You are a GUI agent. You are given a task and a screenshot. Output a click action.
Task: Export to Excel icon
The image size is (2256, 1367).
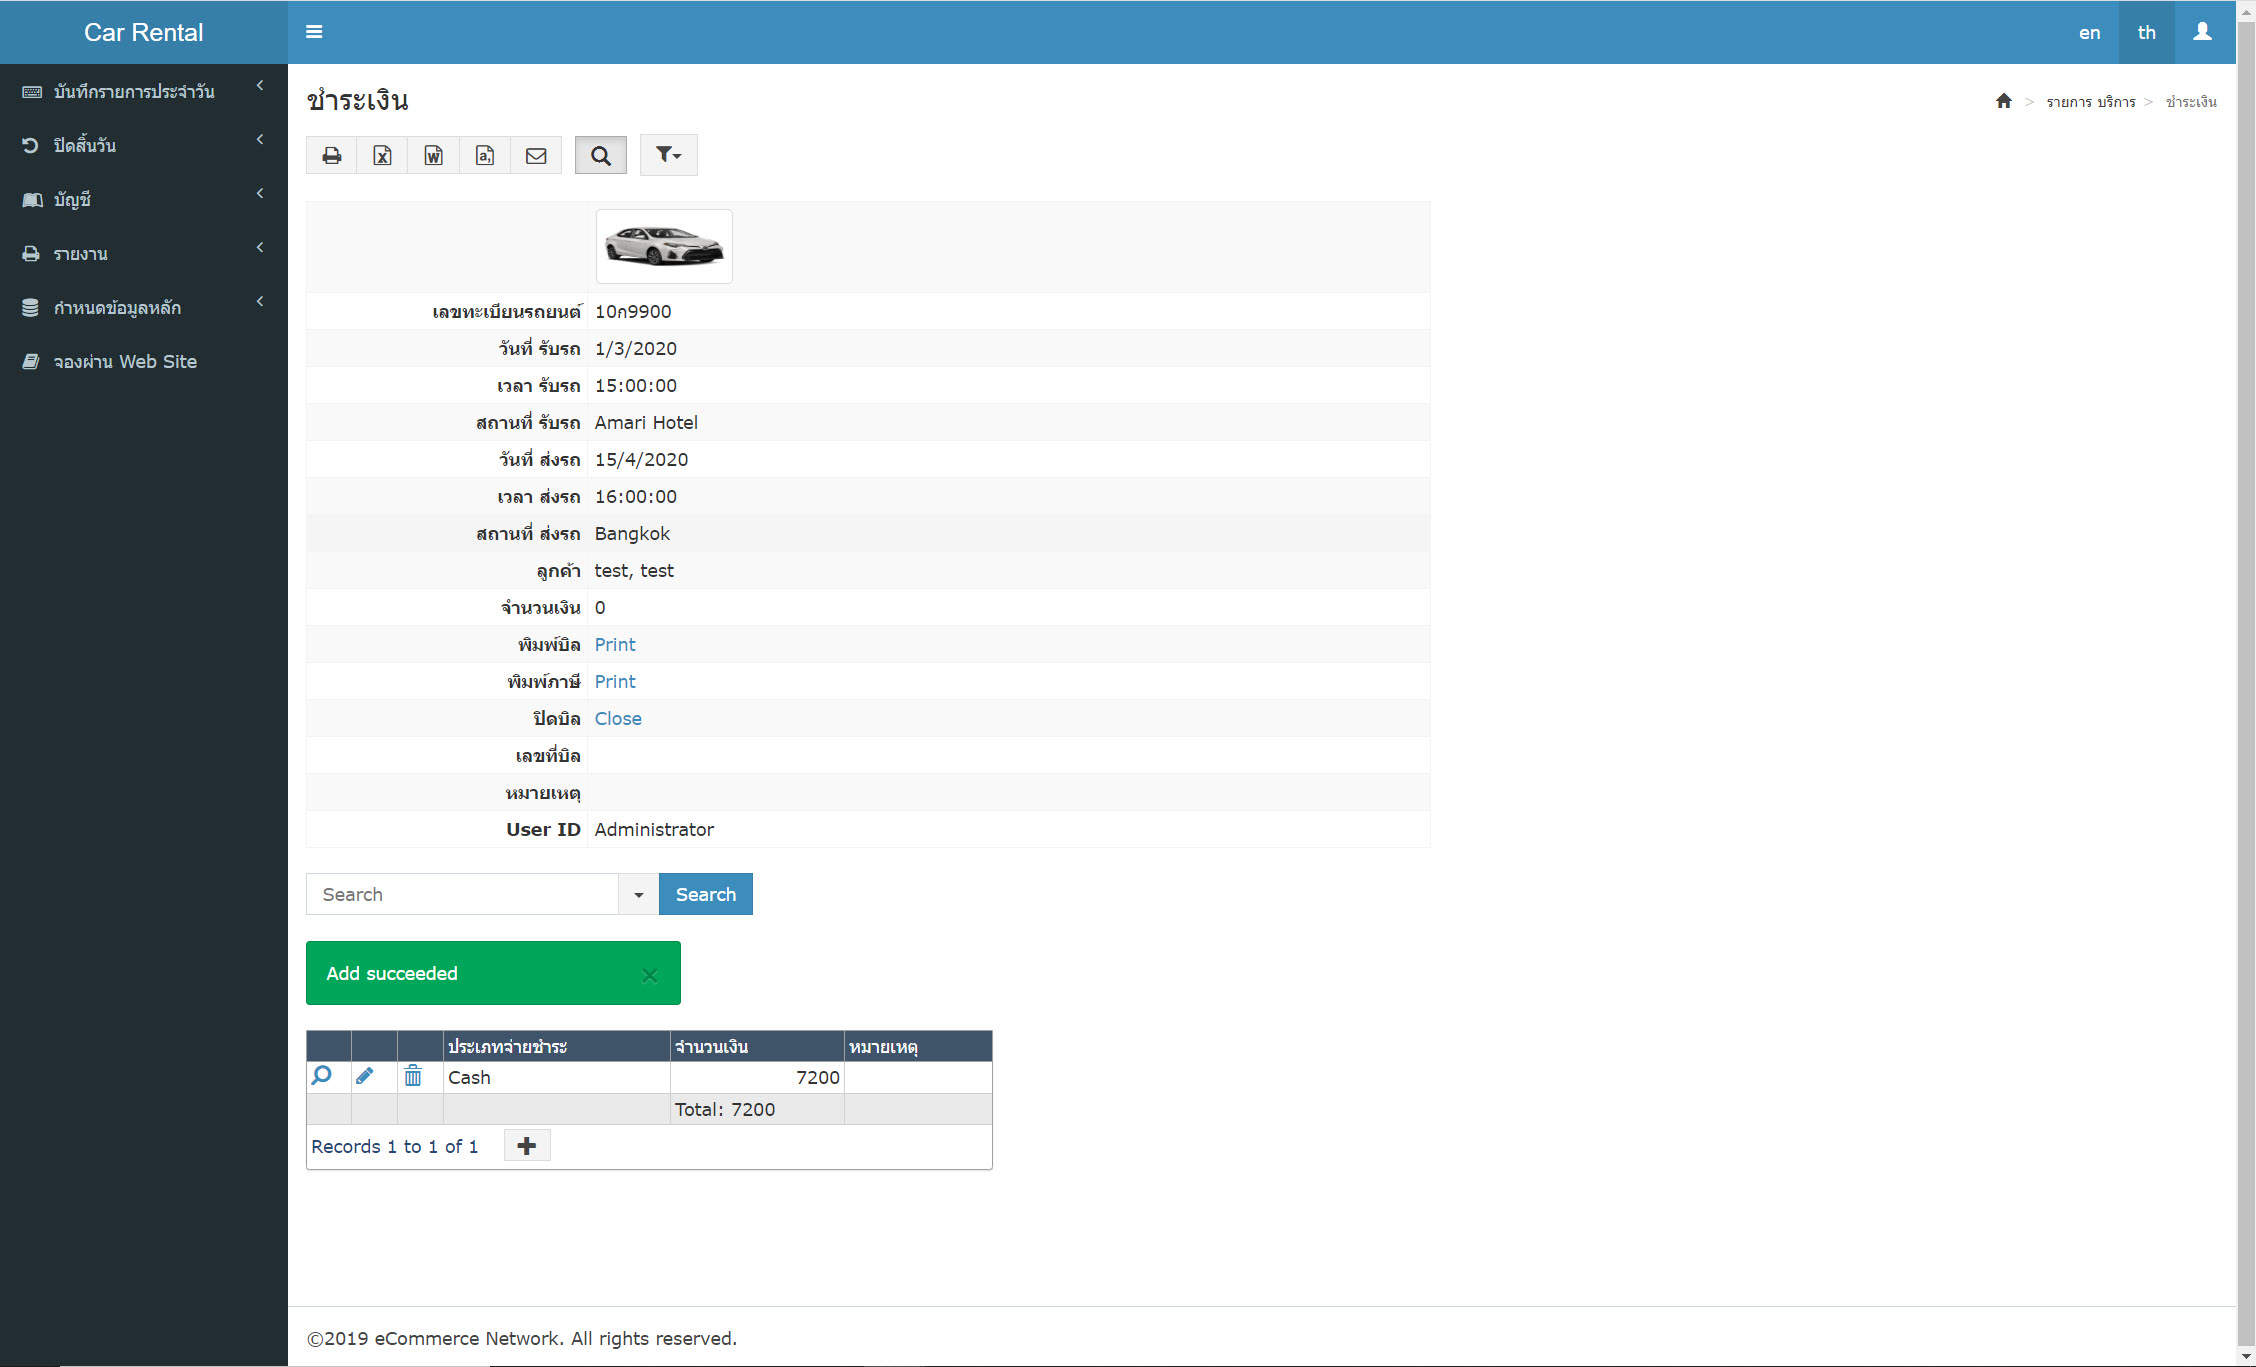pos(382,155)
